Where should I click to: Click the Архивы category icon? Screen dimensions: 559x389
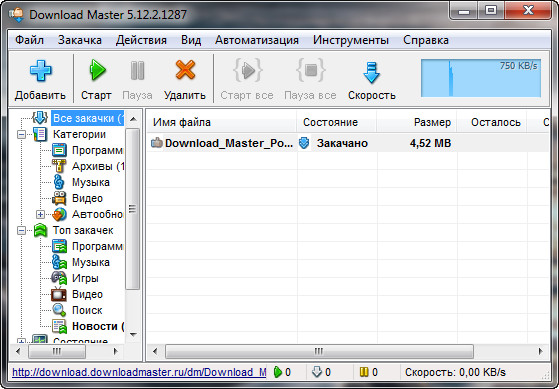pyautogui.click(x=59, y=166)
